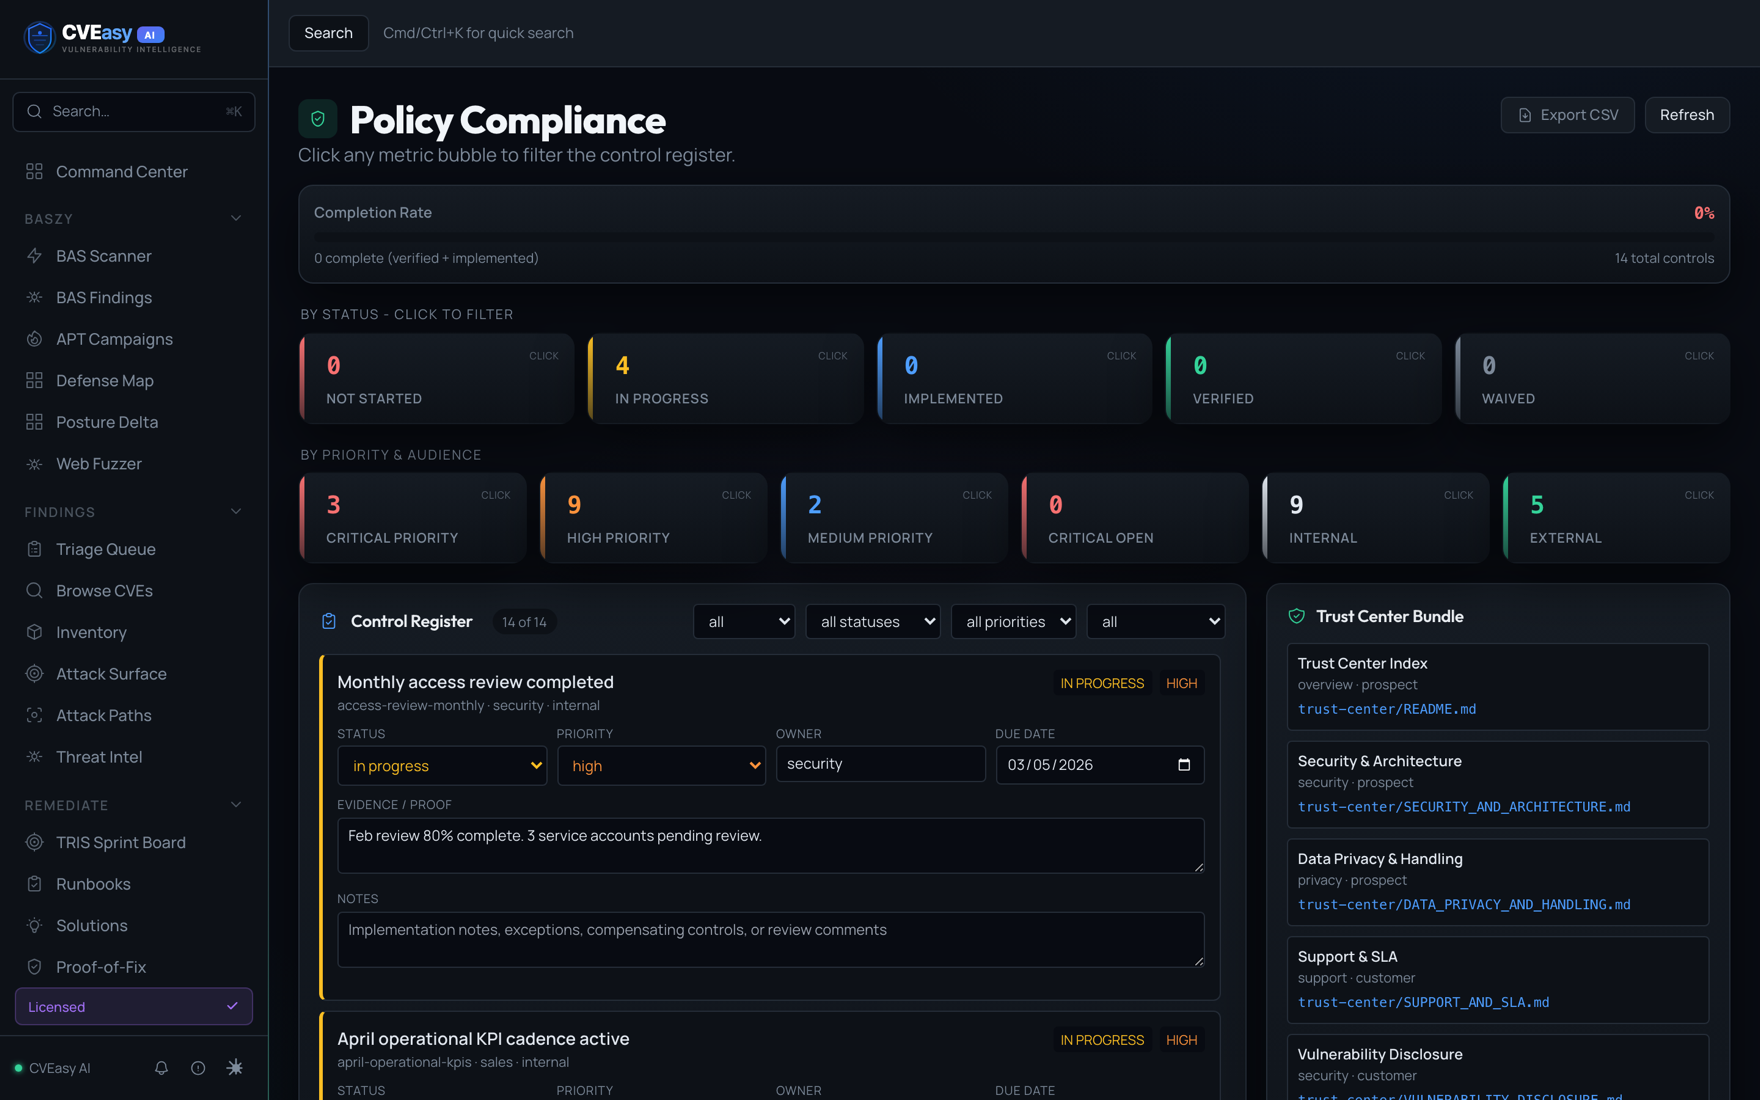The image size is (1760, 1100).
Task: Collapse the BASZY sidebar section
Action: 236,219
